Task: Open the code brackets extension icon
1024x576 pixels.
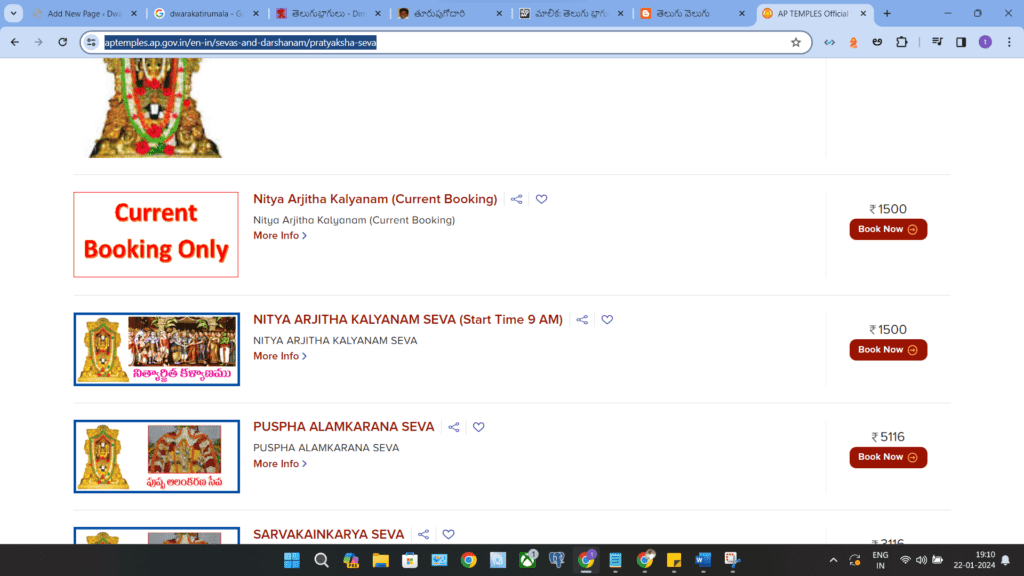Action: coord(829,42)
